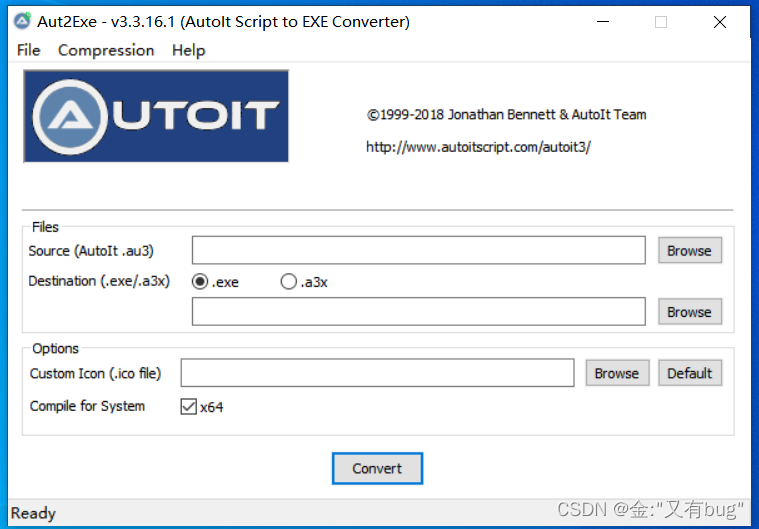The height and width of the screenshot is (529, 759).
Task: Click the AutoIt logo banner
Action: 156,116
